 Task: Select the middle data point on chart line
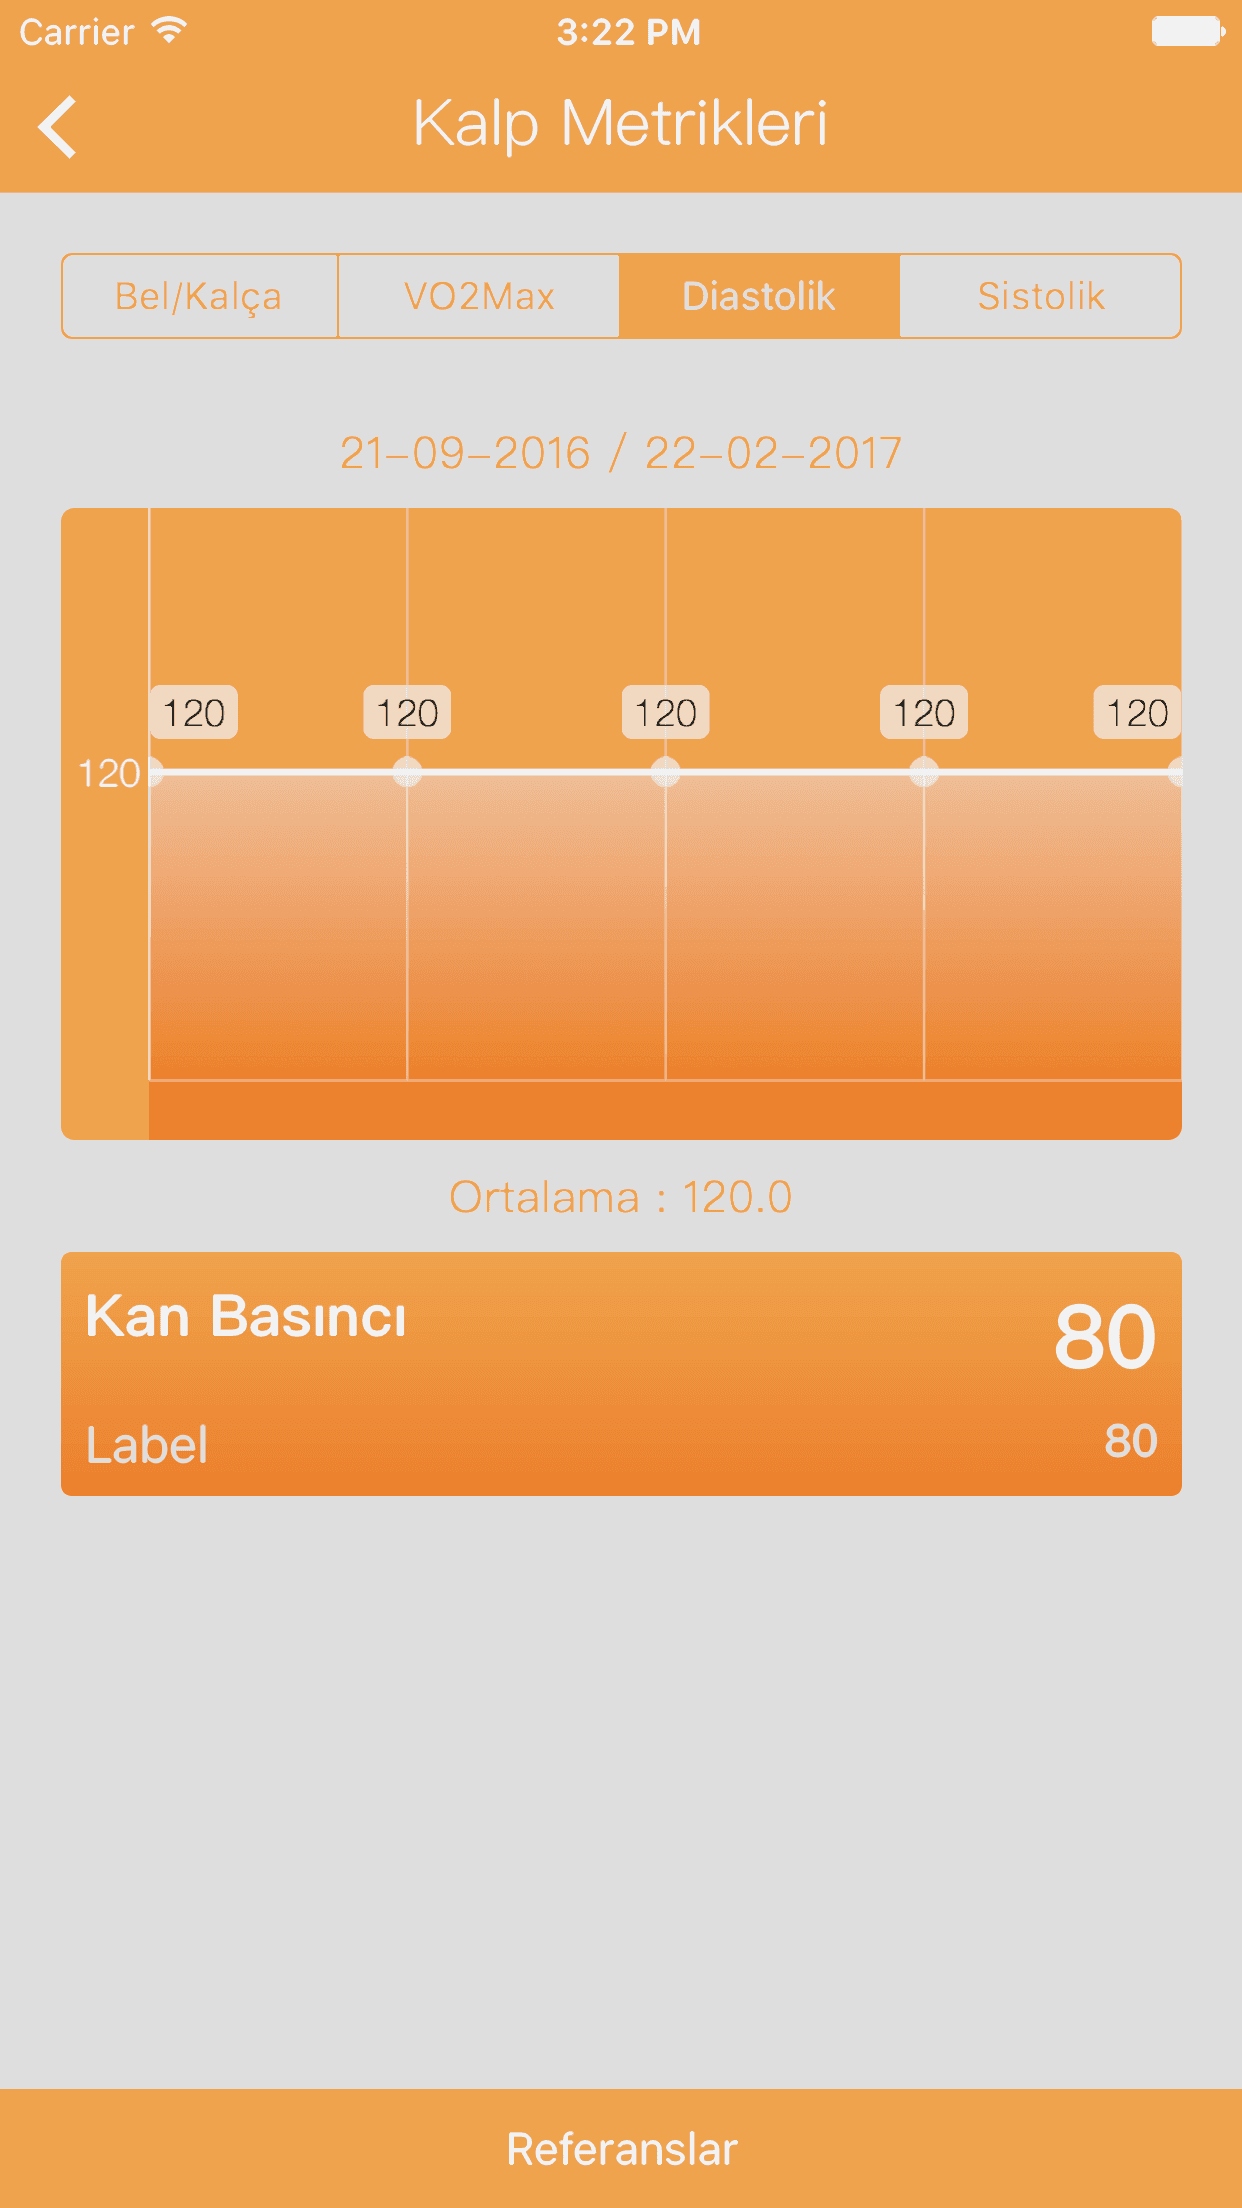pos(665,772)
